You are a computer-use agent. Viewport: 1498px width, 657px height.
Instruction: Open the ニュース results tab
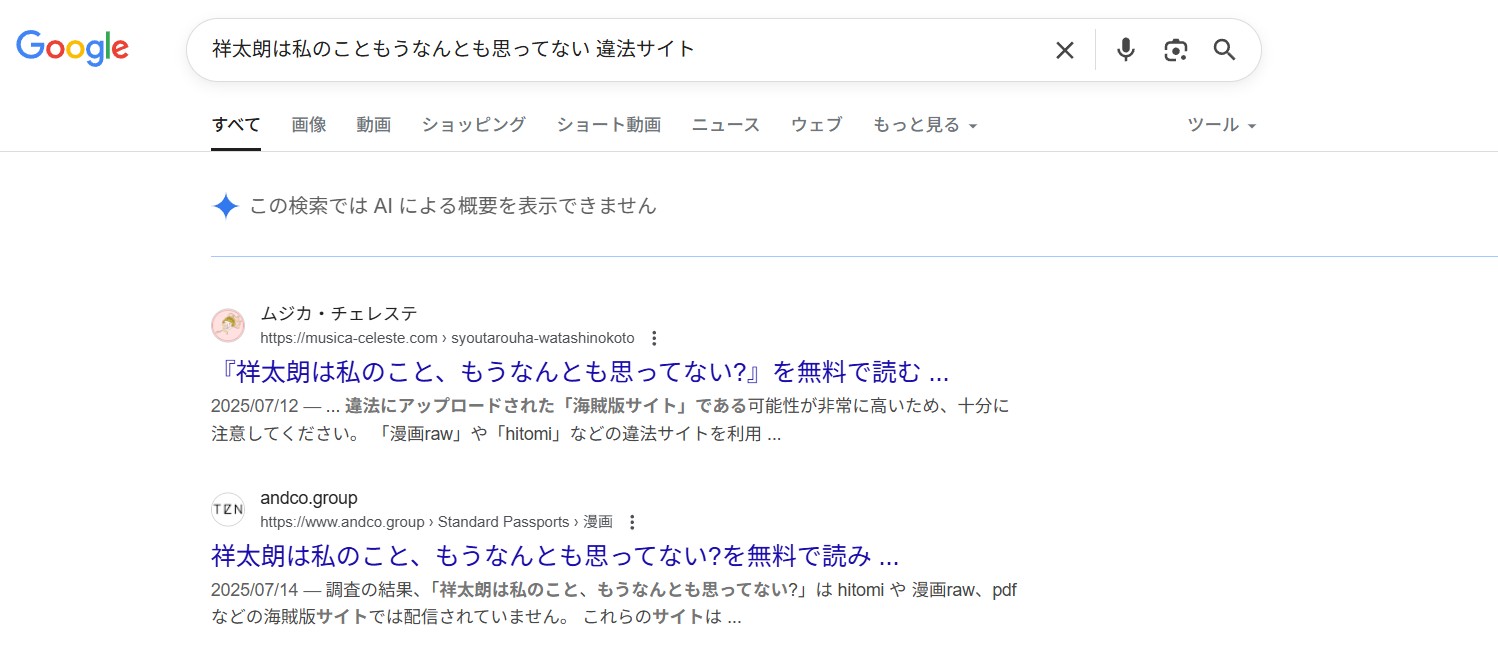(726, 124)
